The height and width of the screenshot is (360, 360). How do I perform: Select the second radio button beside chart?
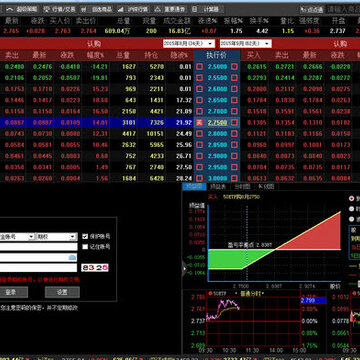[x=351, y=209]
